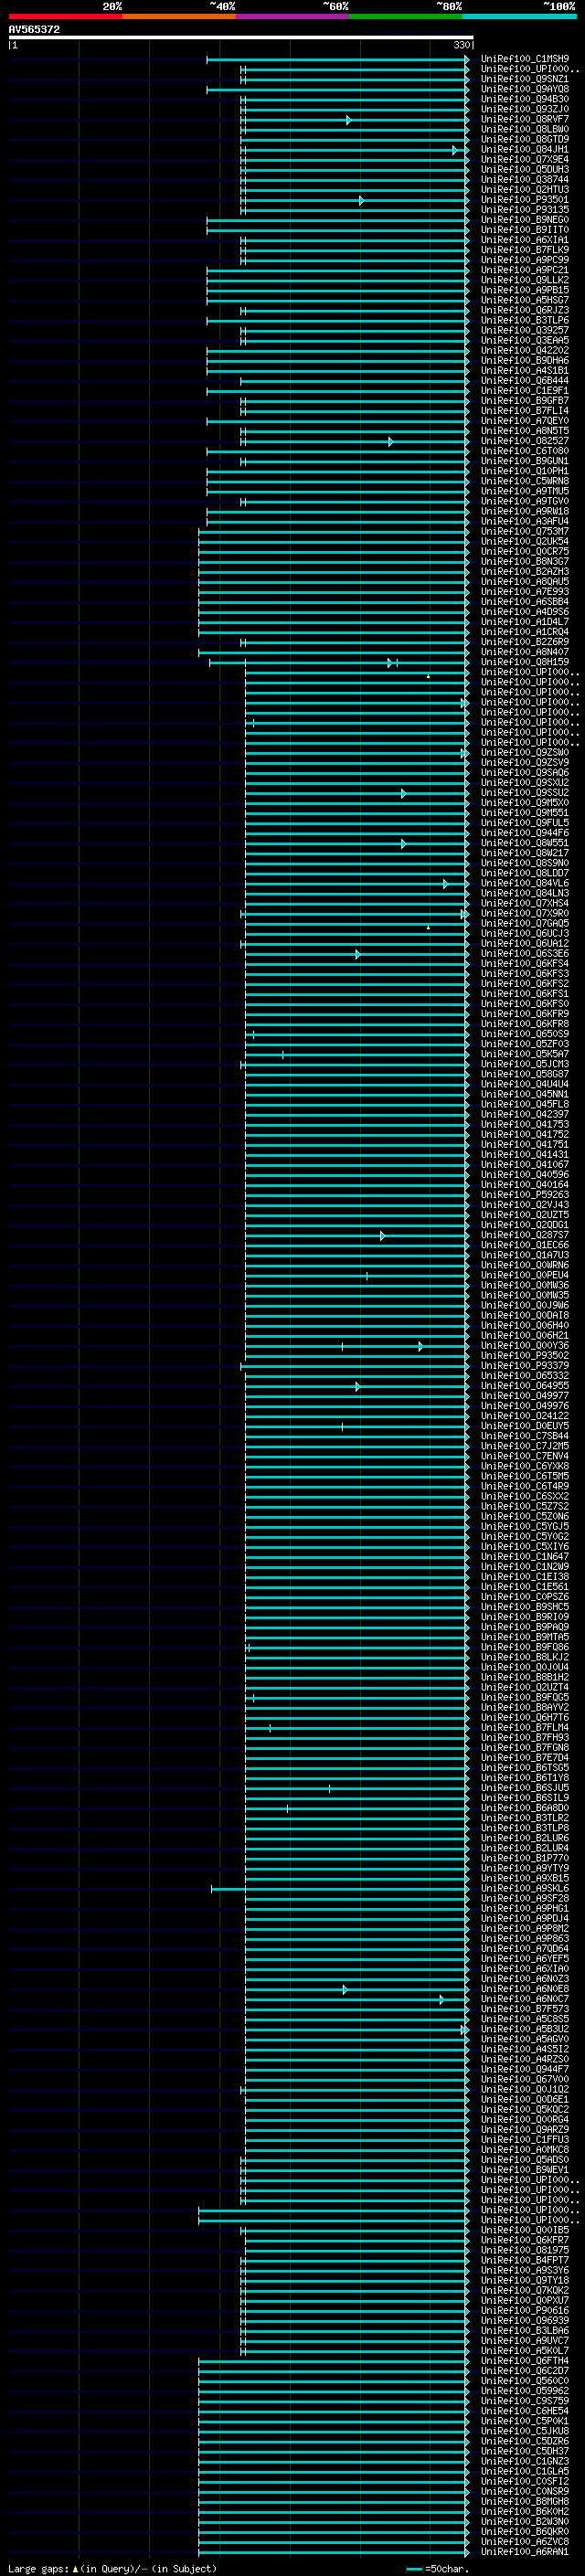Click the purple ~60% identity legend bar
The image size is (585, 2576).
click(x=292, y=16)
